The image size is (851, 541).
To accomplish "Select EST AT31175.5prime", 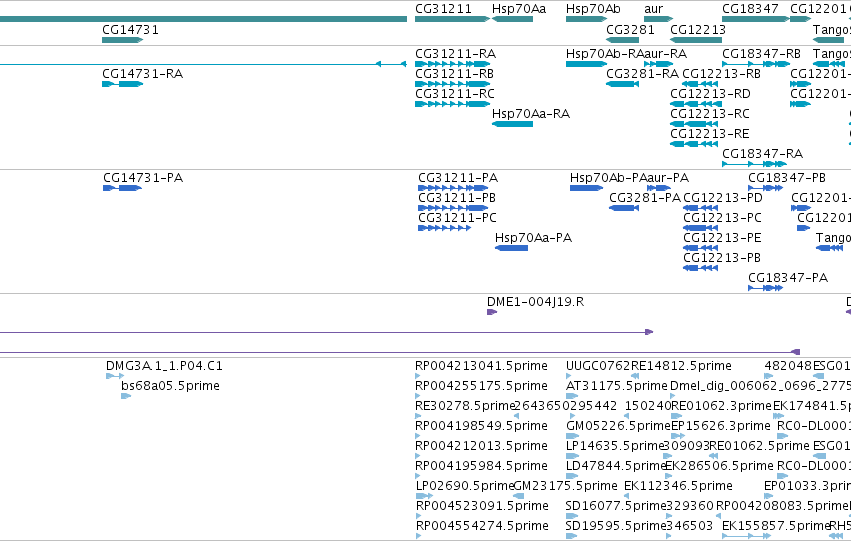I will coord(572,396).
